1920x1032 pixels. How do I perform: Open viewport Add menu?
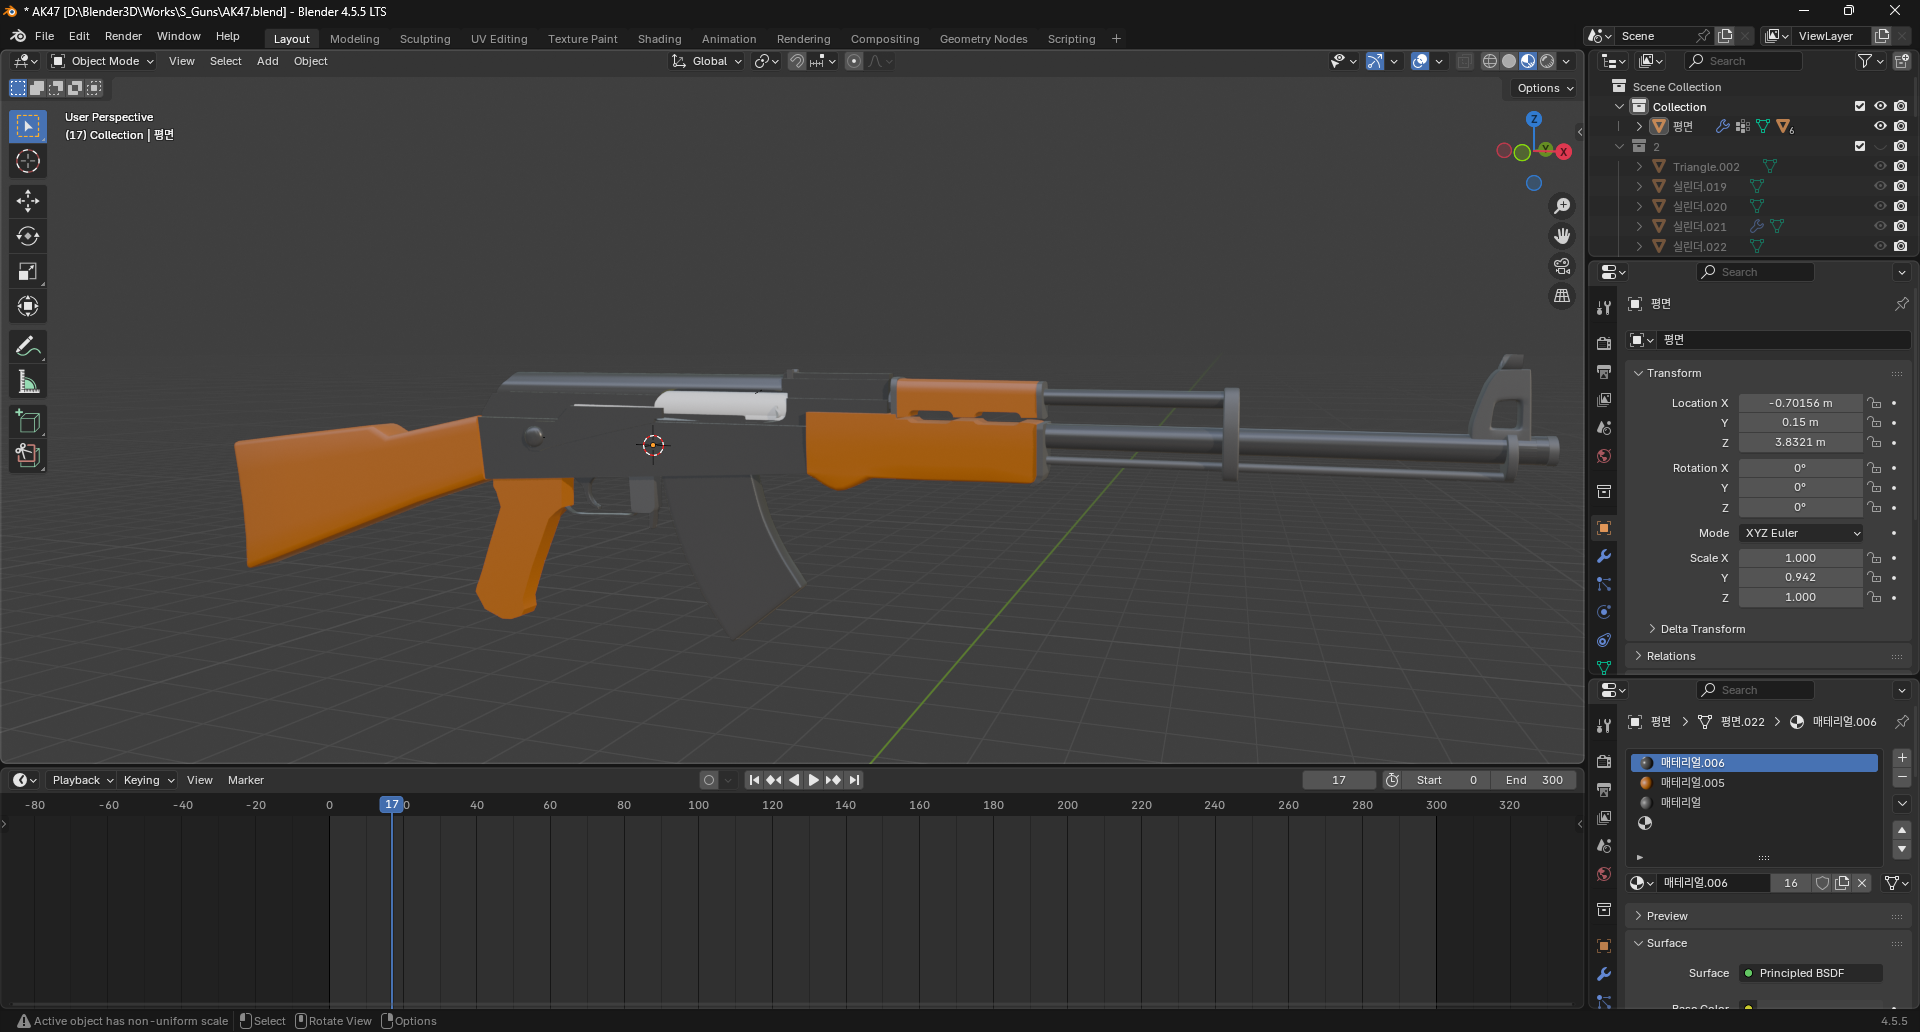(x=267, y=61)
